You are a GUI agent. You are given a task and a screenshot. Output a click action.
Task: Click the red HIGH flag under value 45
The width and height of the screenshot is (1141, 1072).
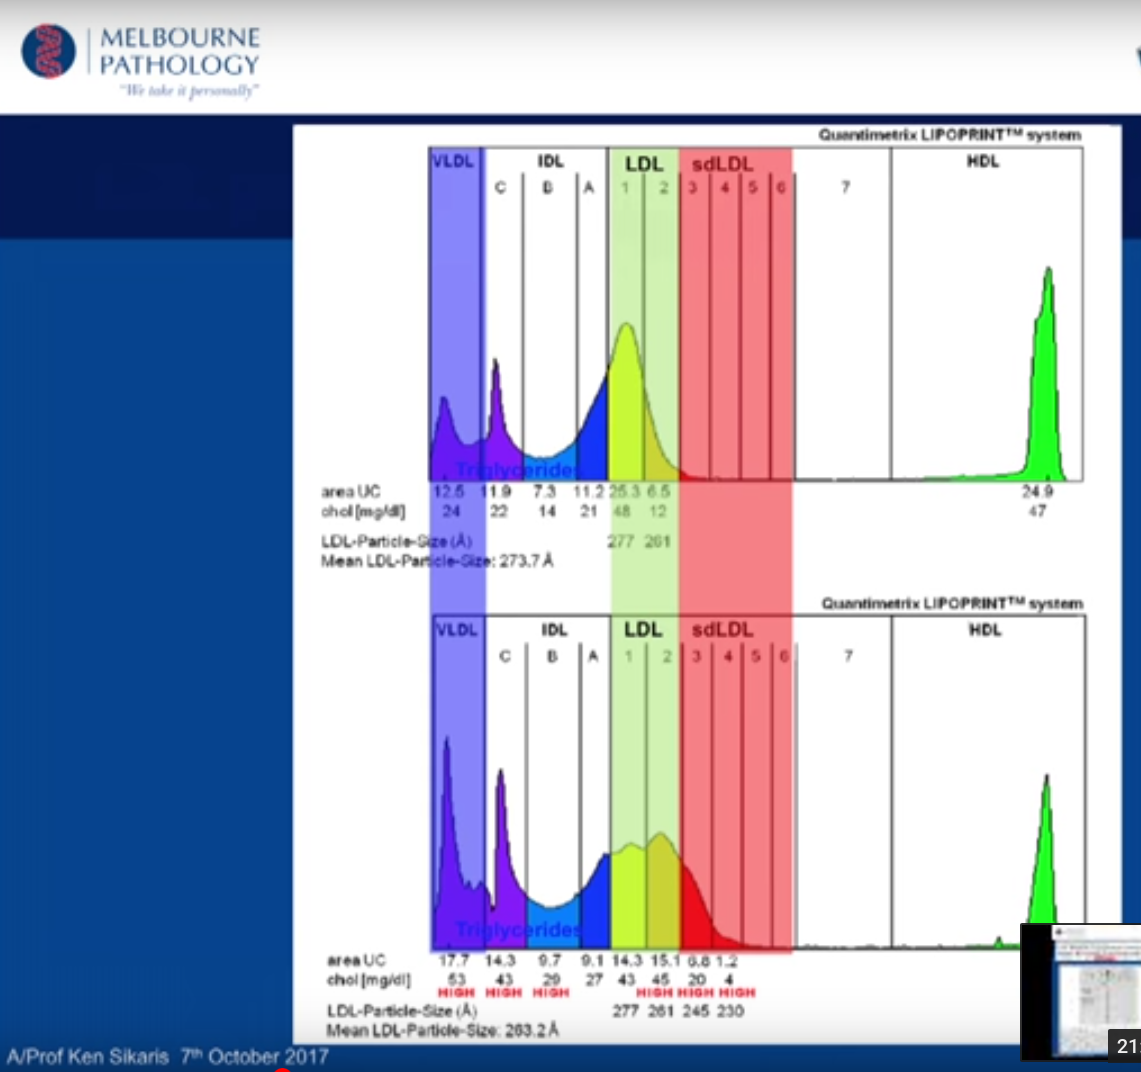tap(654, 993)
